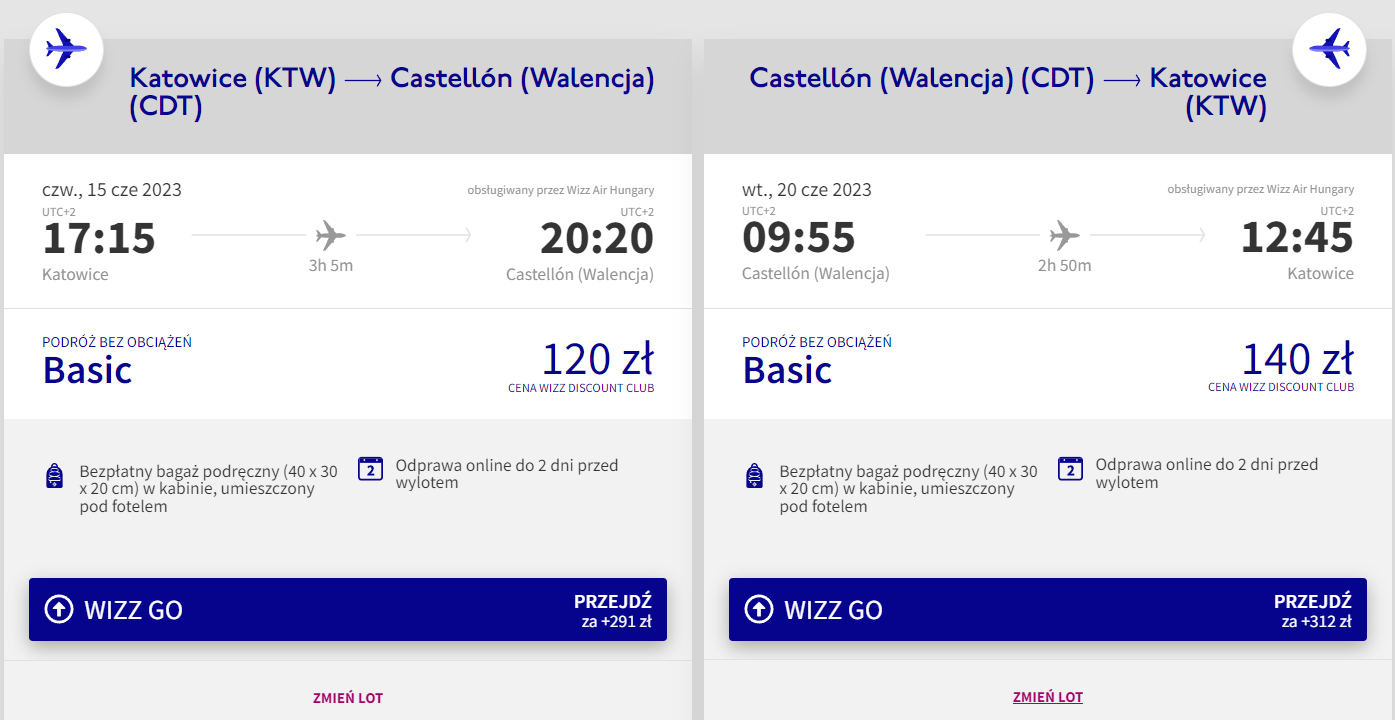Click the Castellón (CDT) to Katowice route heading
The image size is (1395, 720).
click(1008, 92)
